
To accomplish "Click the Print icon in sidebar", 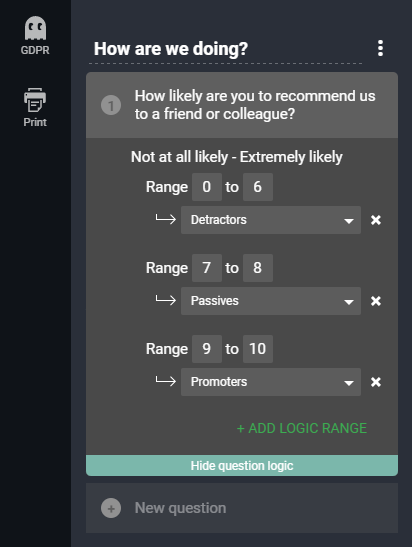I will 35,100.
